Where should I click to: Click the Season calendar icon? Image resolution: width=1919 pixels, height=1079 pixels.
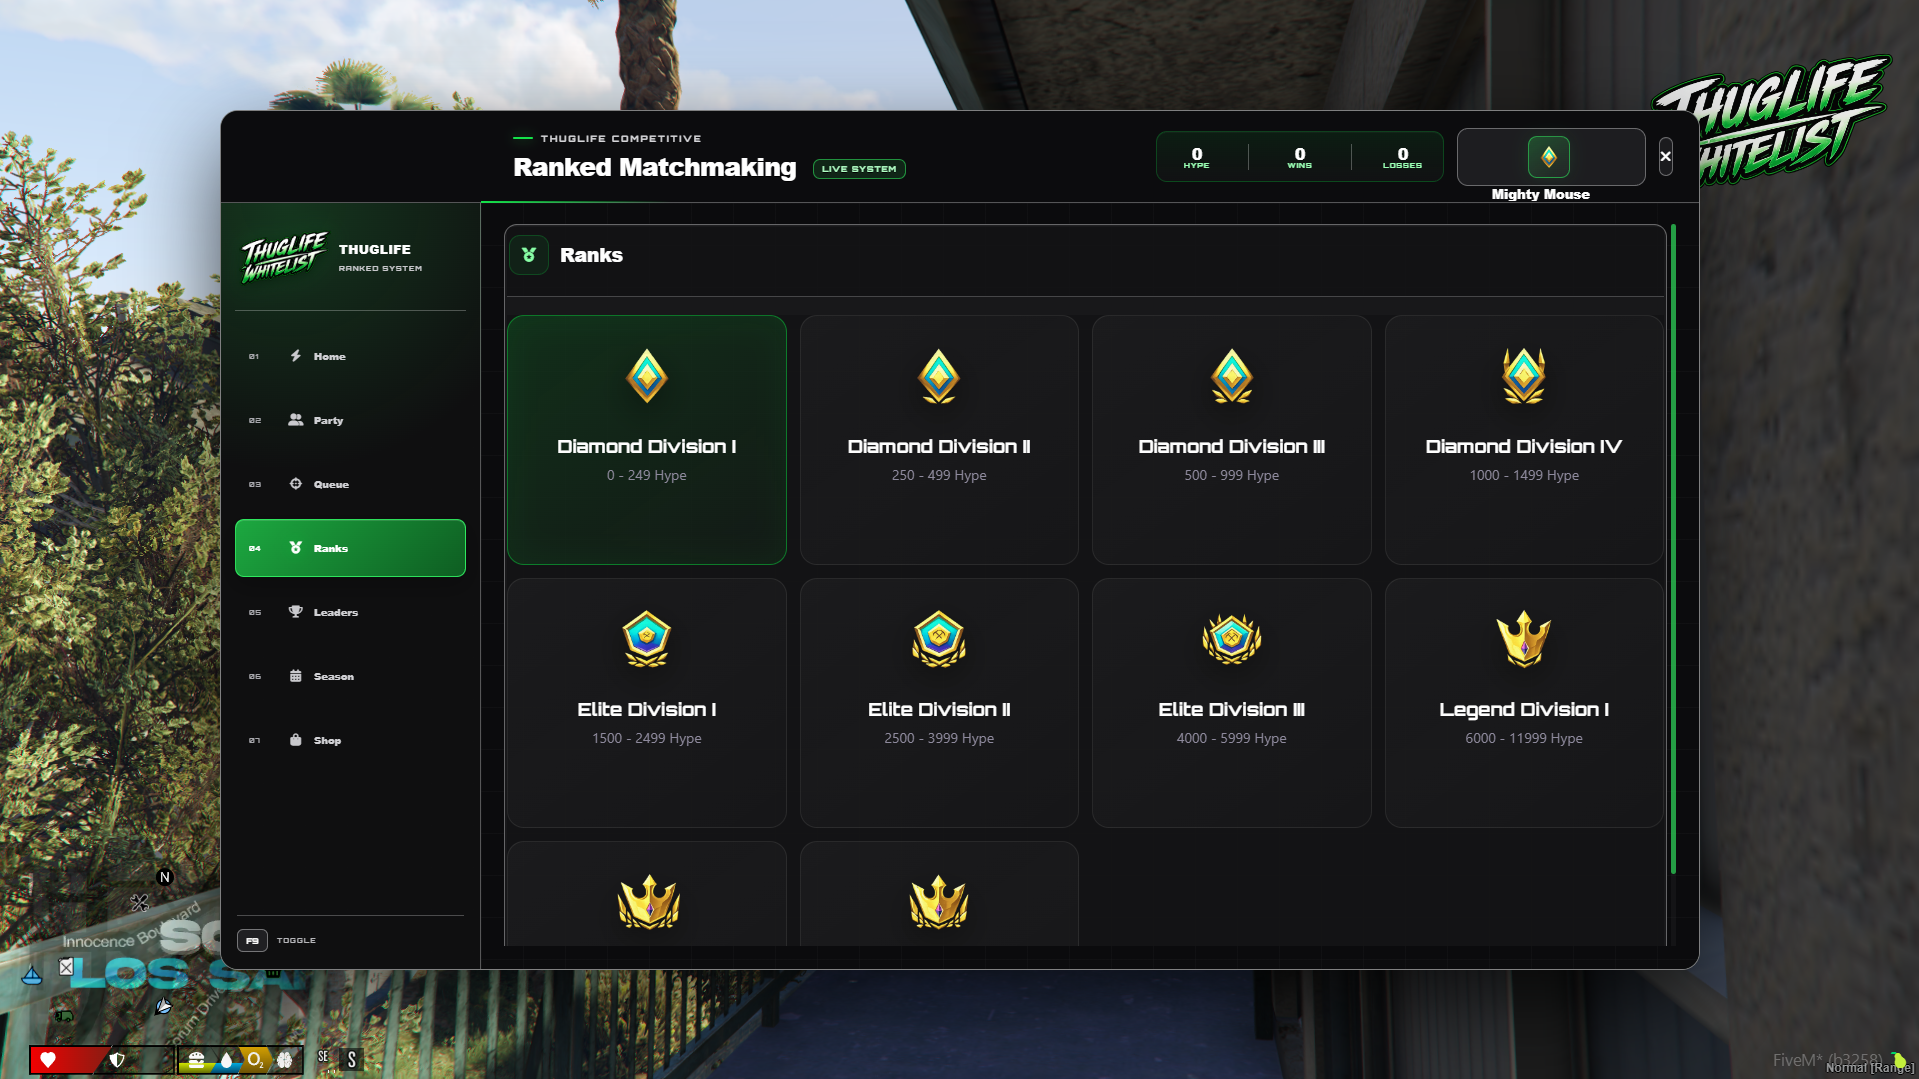pos(295,676)
